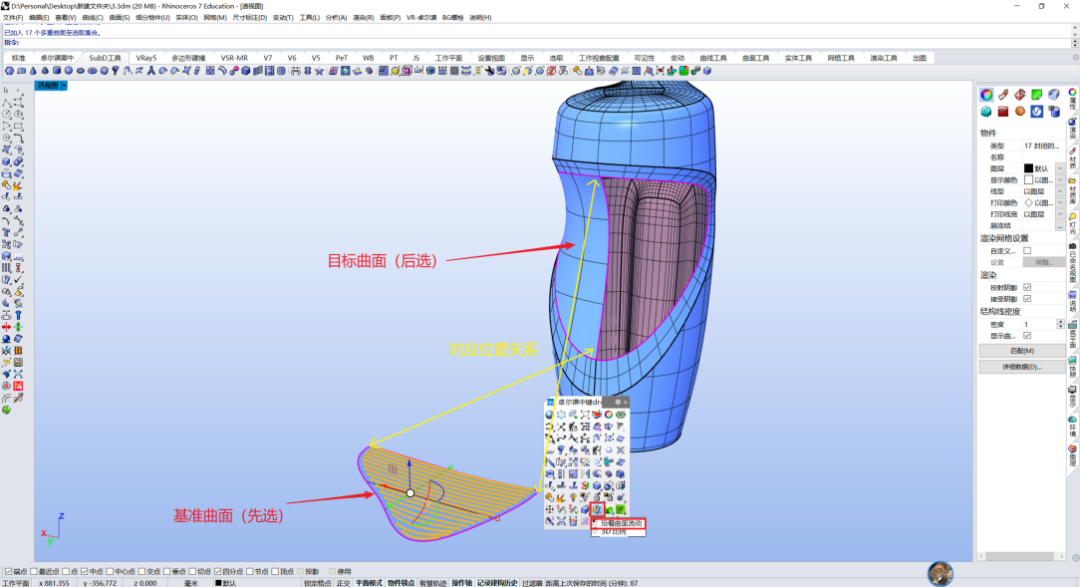The image size is (1080, 587).
Task: Click the black 图层 layer color swatch
Action: click(1028, 169)
